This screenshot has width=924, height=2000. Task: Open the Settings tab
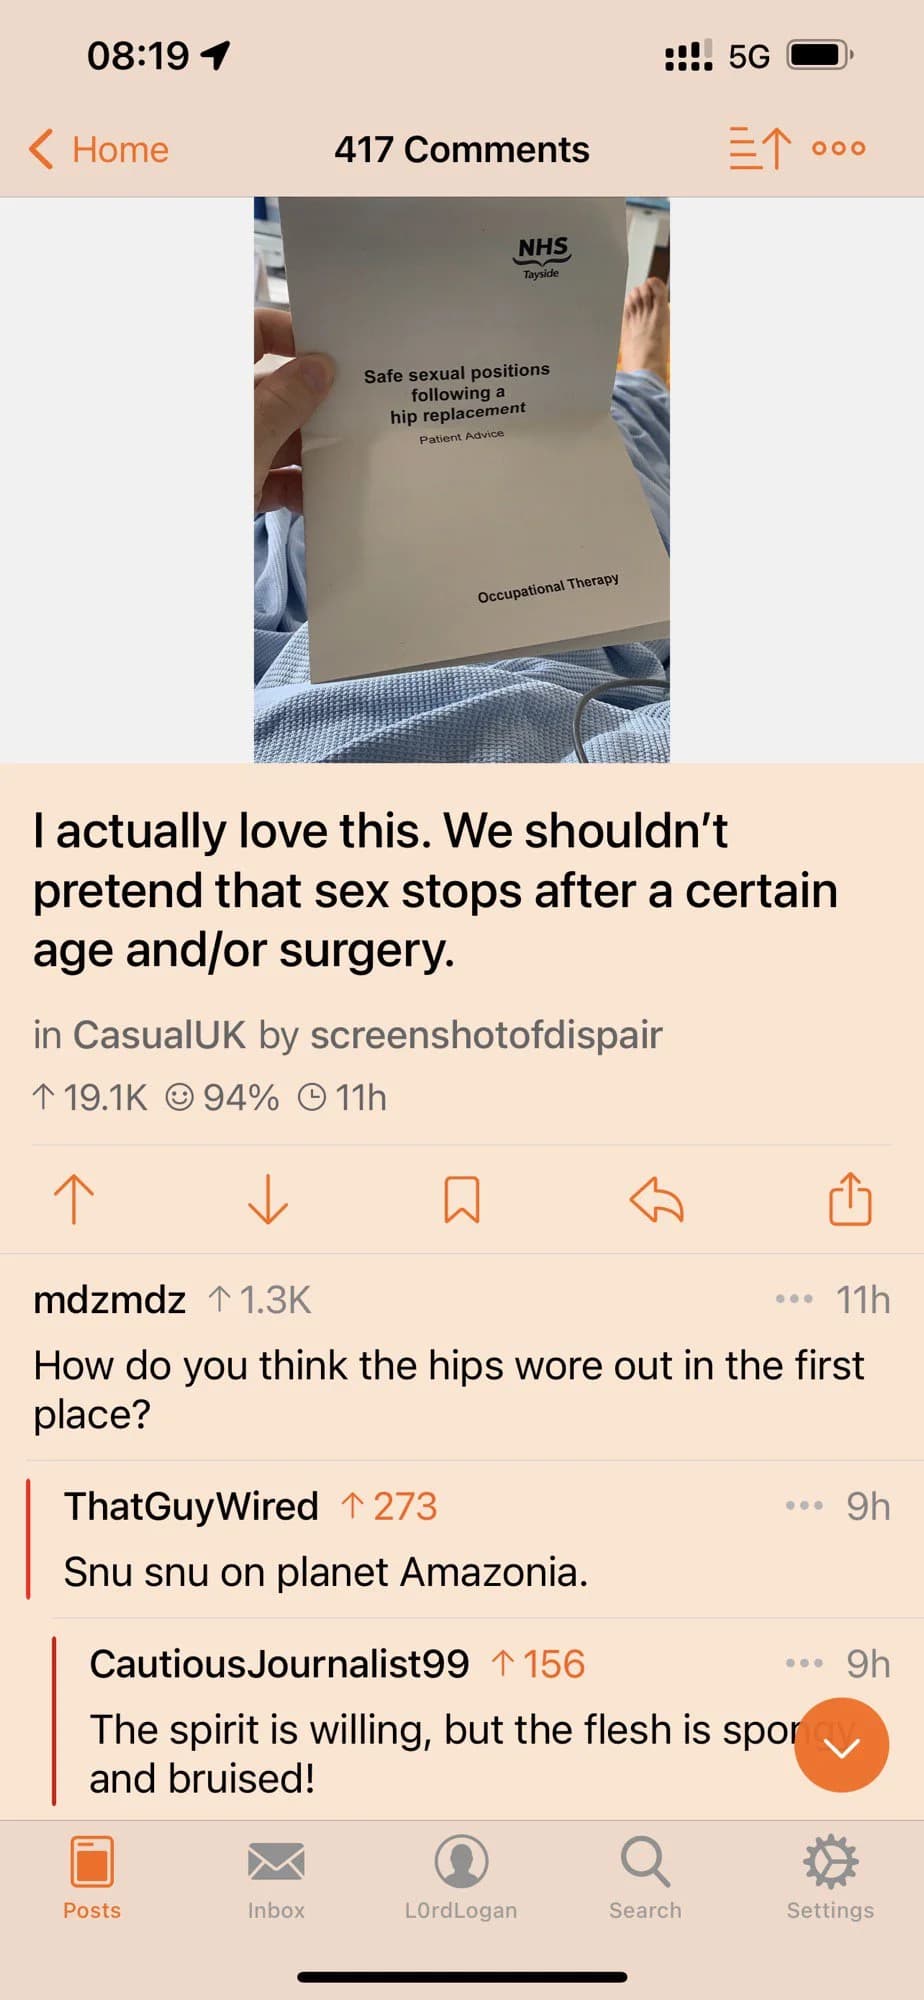(x=830, y=1877)
